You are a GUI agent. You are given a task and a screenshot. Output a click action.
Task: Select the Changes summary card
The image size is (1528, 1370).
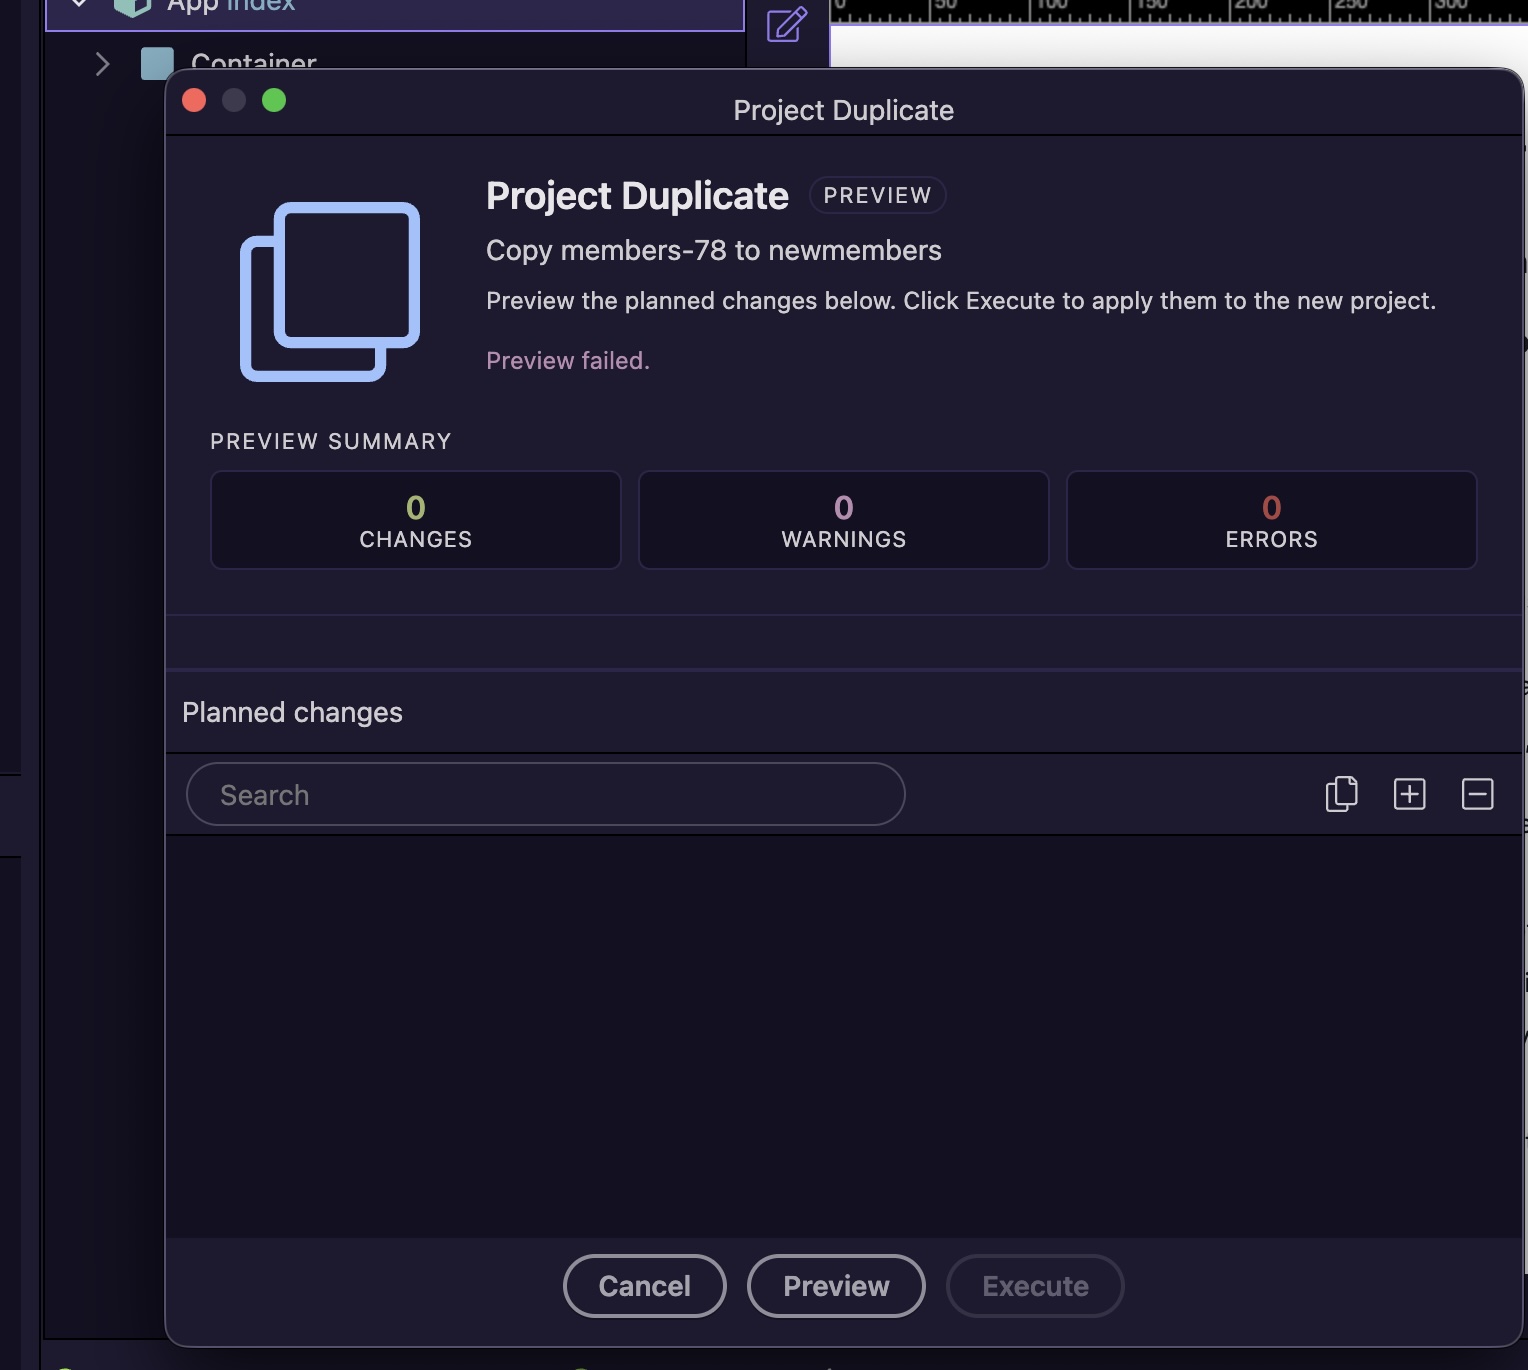[x=415, y=520]
